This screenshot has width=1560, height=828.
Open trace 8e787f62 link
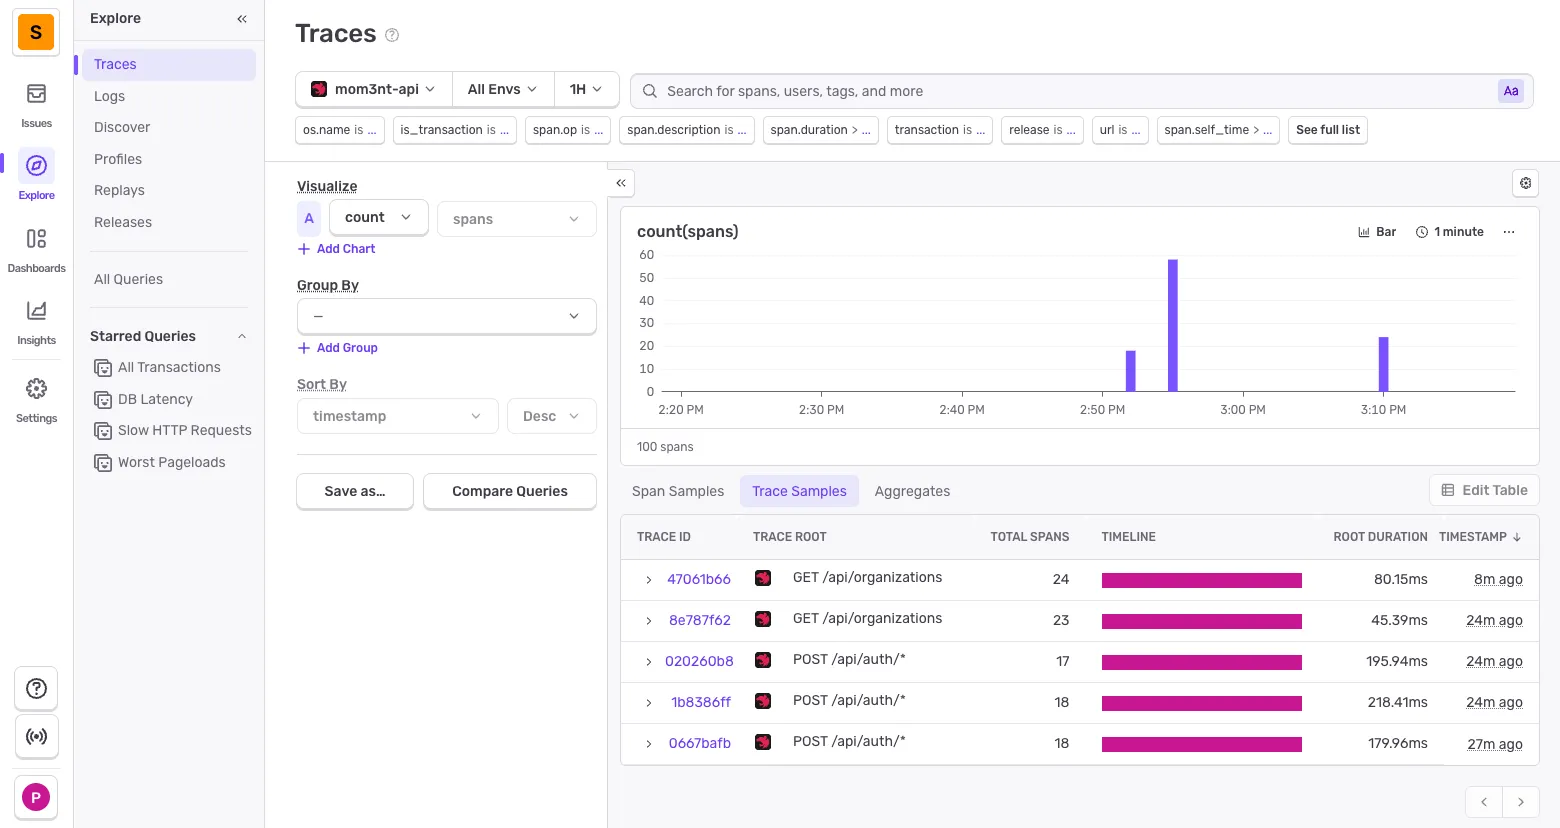pos(700,620)
